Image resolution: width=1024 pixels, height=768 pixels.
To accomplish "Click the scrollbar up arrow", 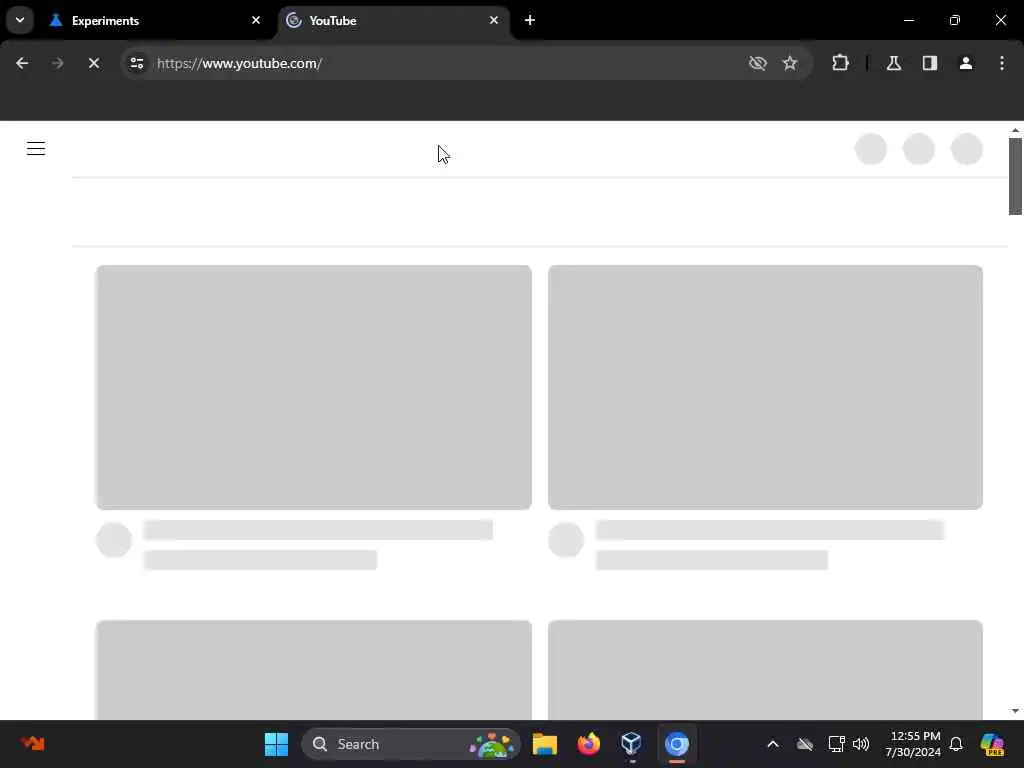I will click(1015, 131).
